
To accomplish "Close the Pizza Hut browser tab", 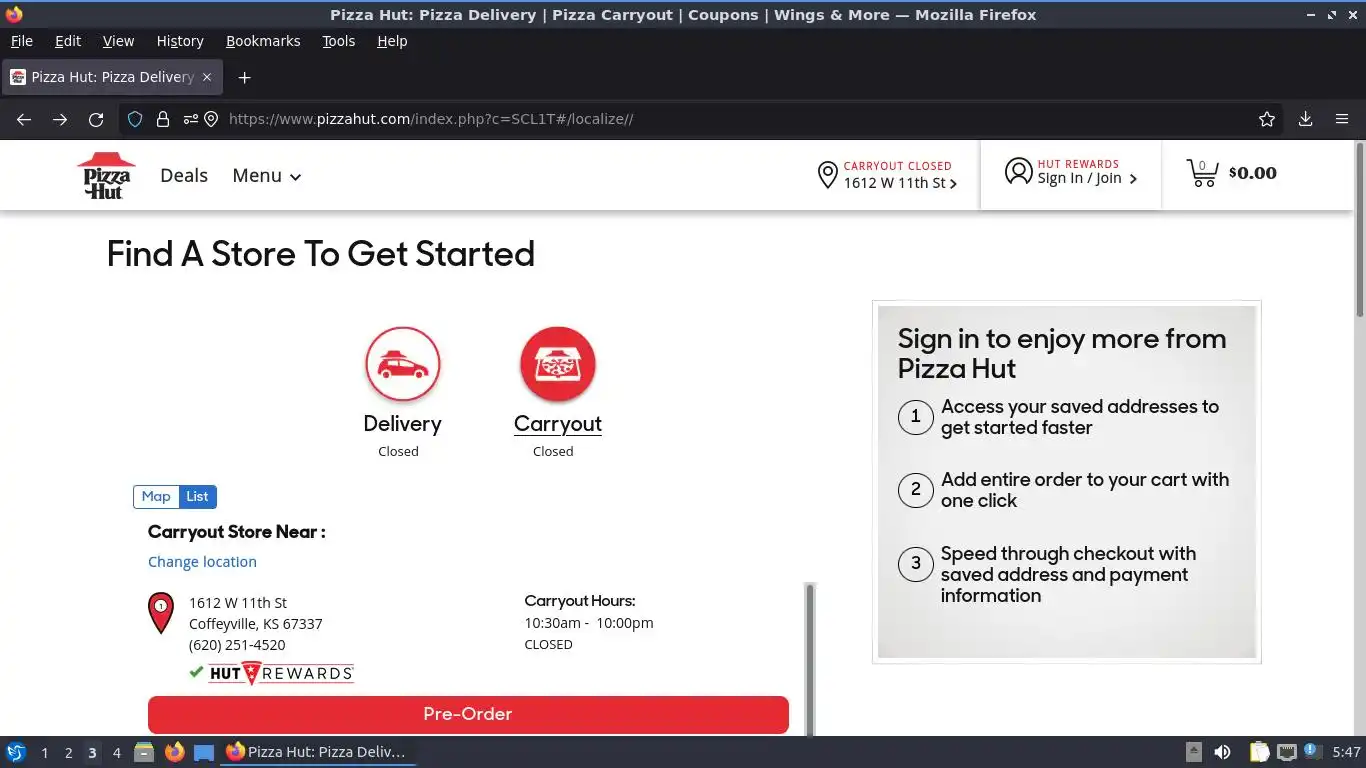I will coord(207,77).
